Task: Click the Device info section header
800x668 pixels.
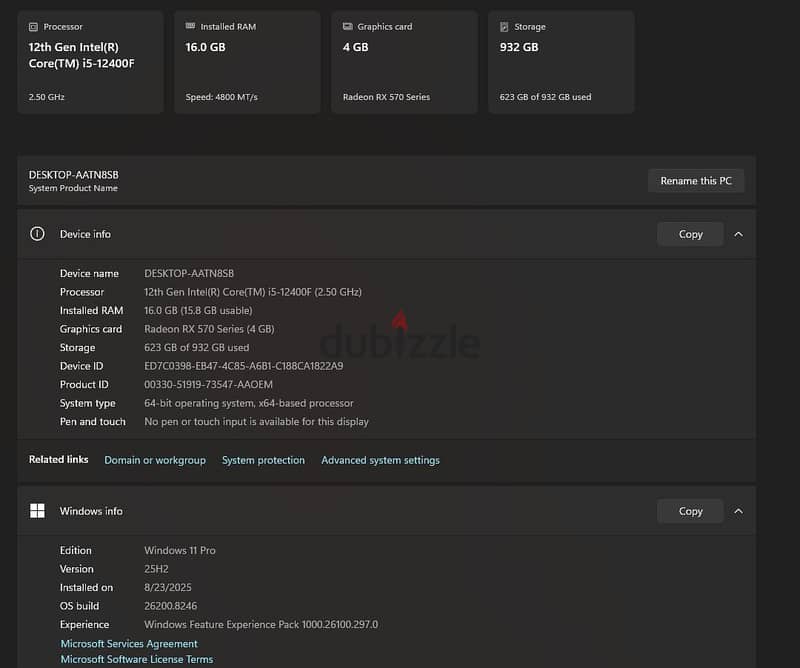Action: click(386, 234)
